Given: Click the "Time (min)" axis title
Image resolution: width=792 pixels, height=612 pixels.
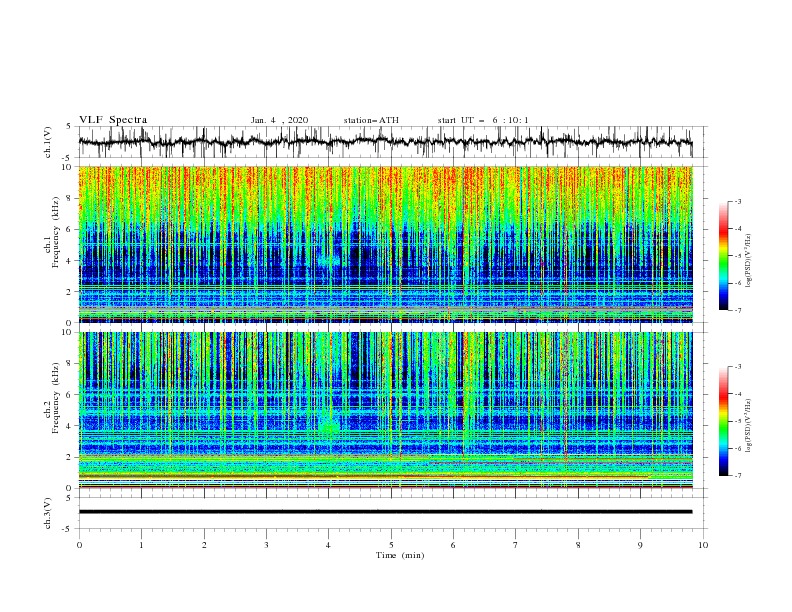Looking at the screenshot, I should tap(400, 555).
